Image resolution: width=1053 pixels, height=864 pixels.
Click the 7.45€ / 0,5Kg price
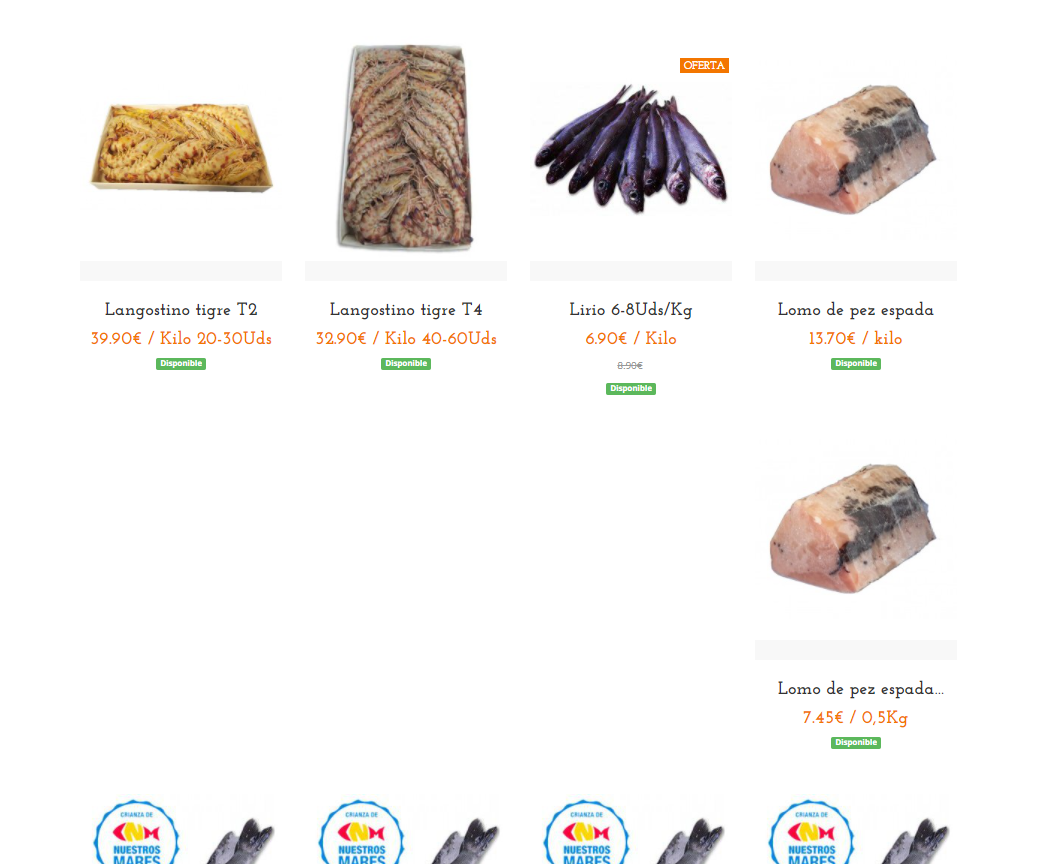(855, 718)
